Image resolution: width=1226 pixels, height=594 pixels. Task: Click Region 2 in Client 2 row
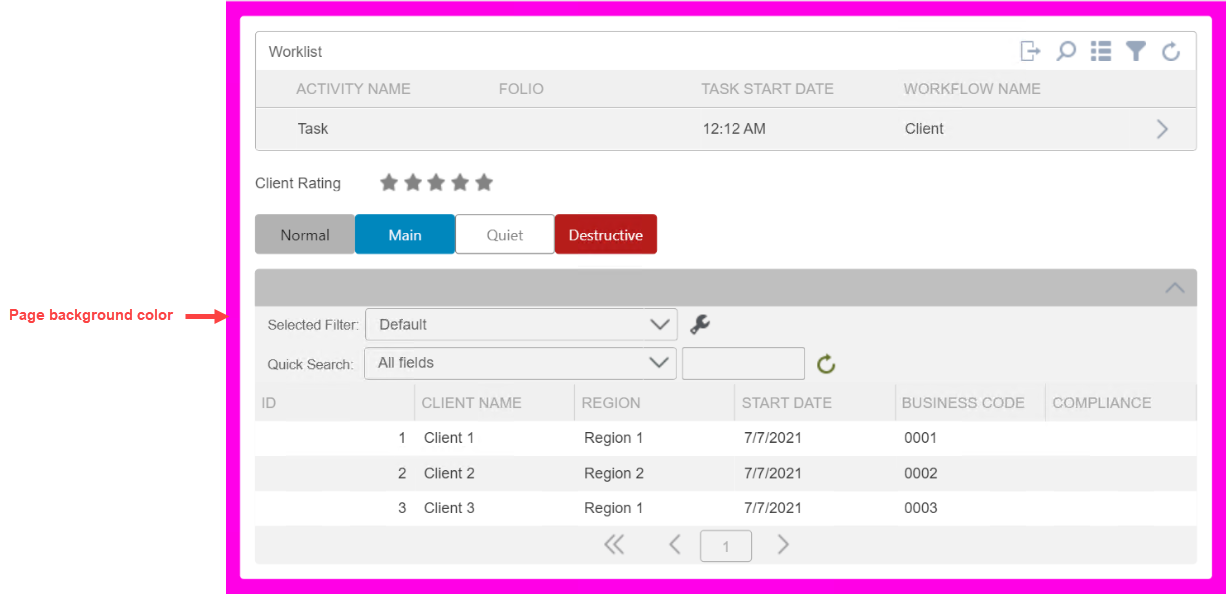tap(614, 473)
